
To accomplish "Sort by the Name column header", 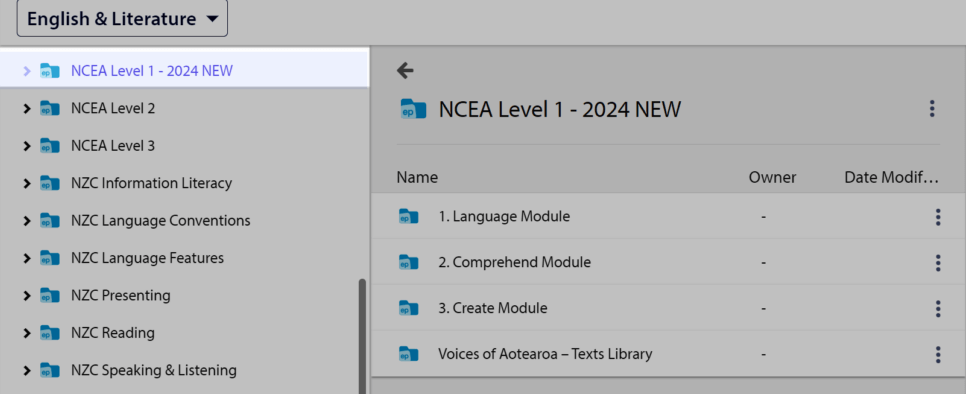I will point(417,178).
